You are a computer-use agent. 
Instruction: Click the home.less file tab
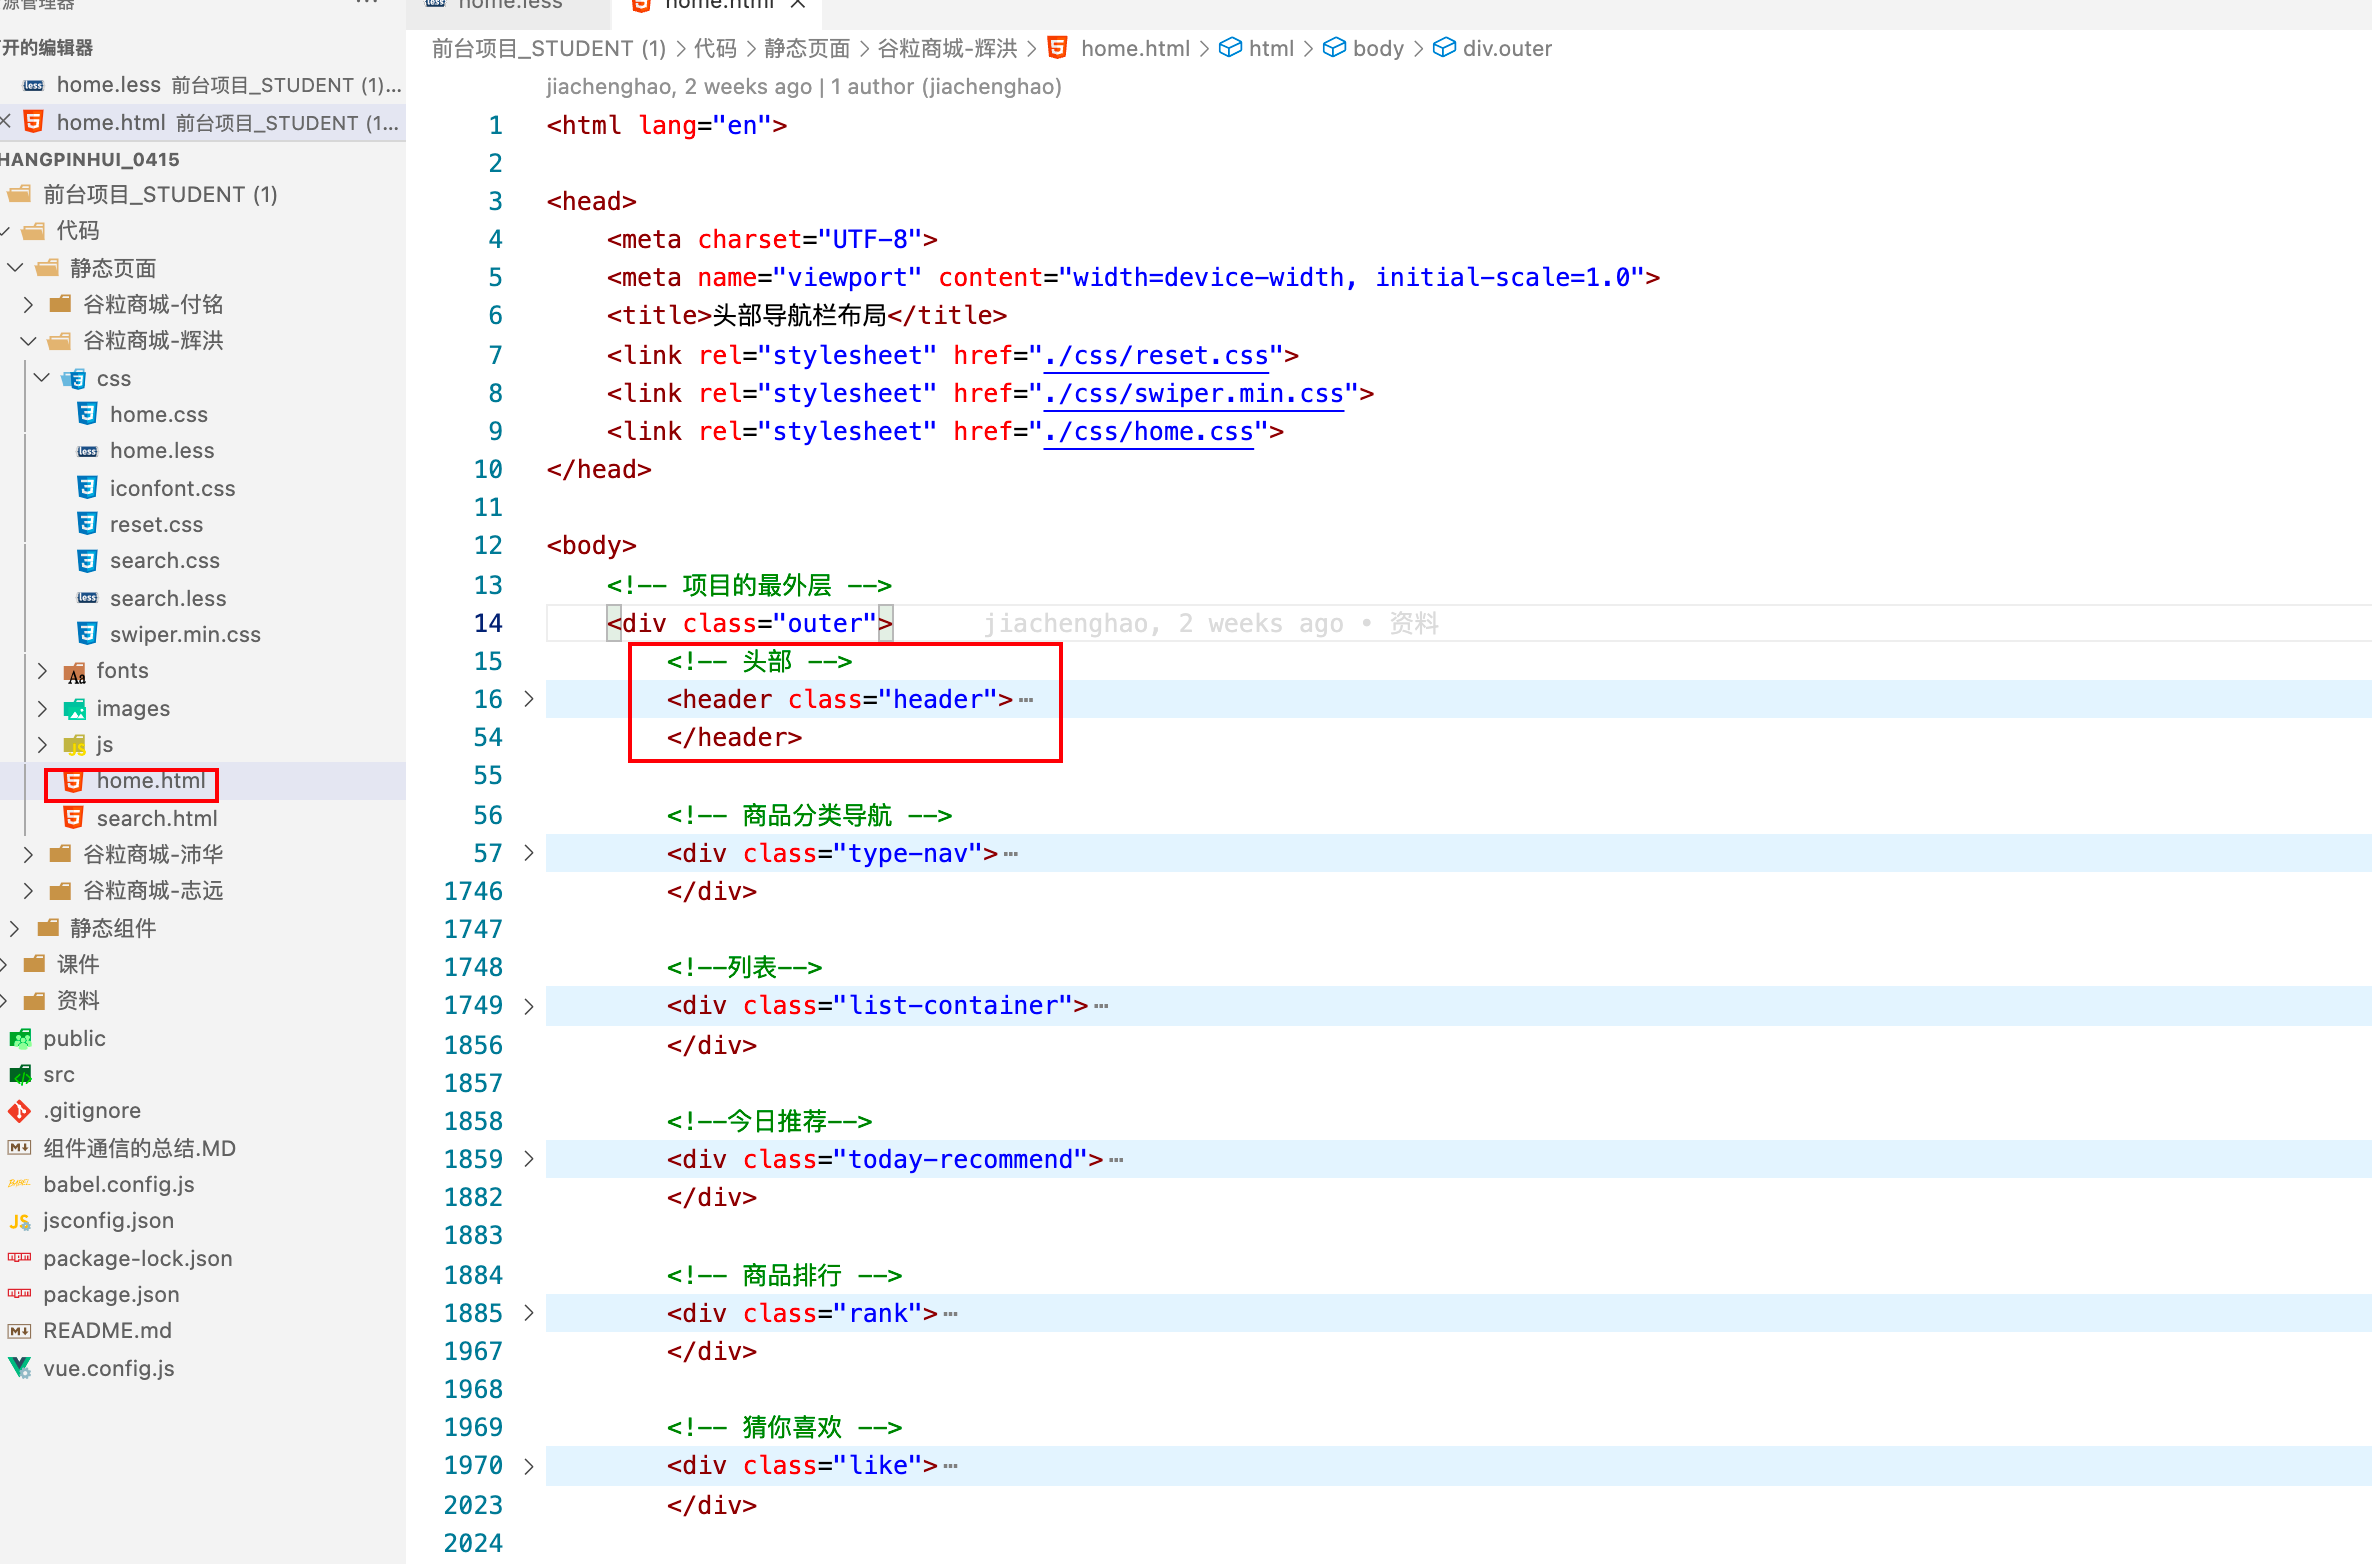(506, 10)
